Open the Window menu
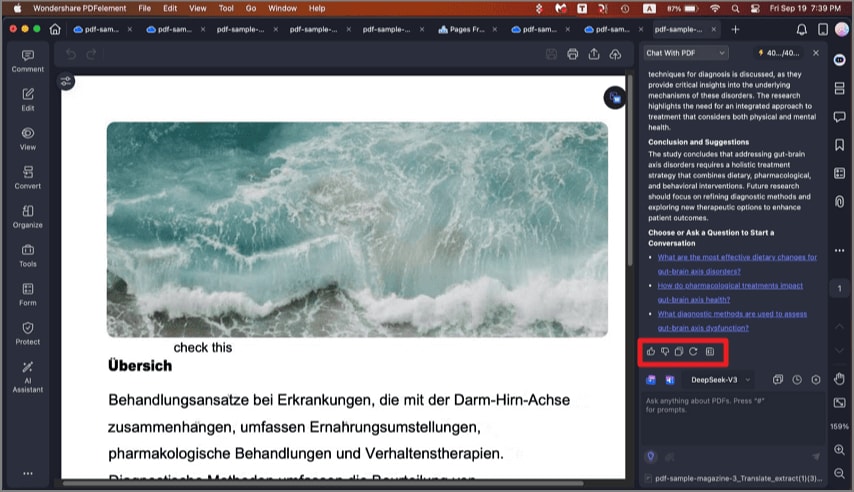 (x=282, y=8)
